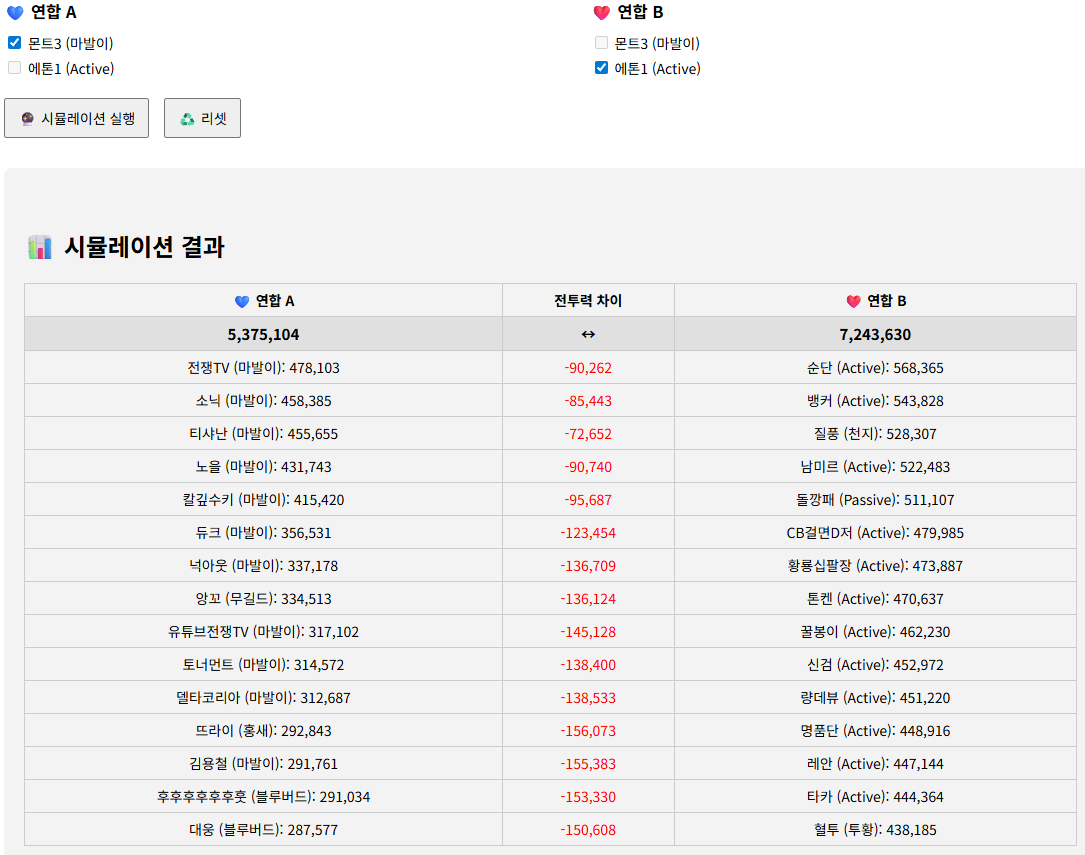Click the bar chart icon beside 시뮬레이션 결과
1085x855 pixels.
click(x=40, y=247)
